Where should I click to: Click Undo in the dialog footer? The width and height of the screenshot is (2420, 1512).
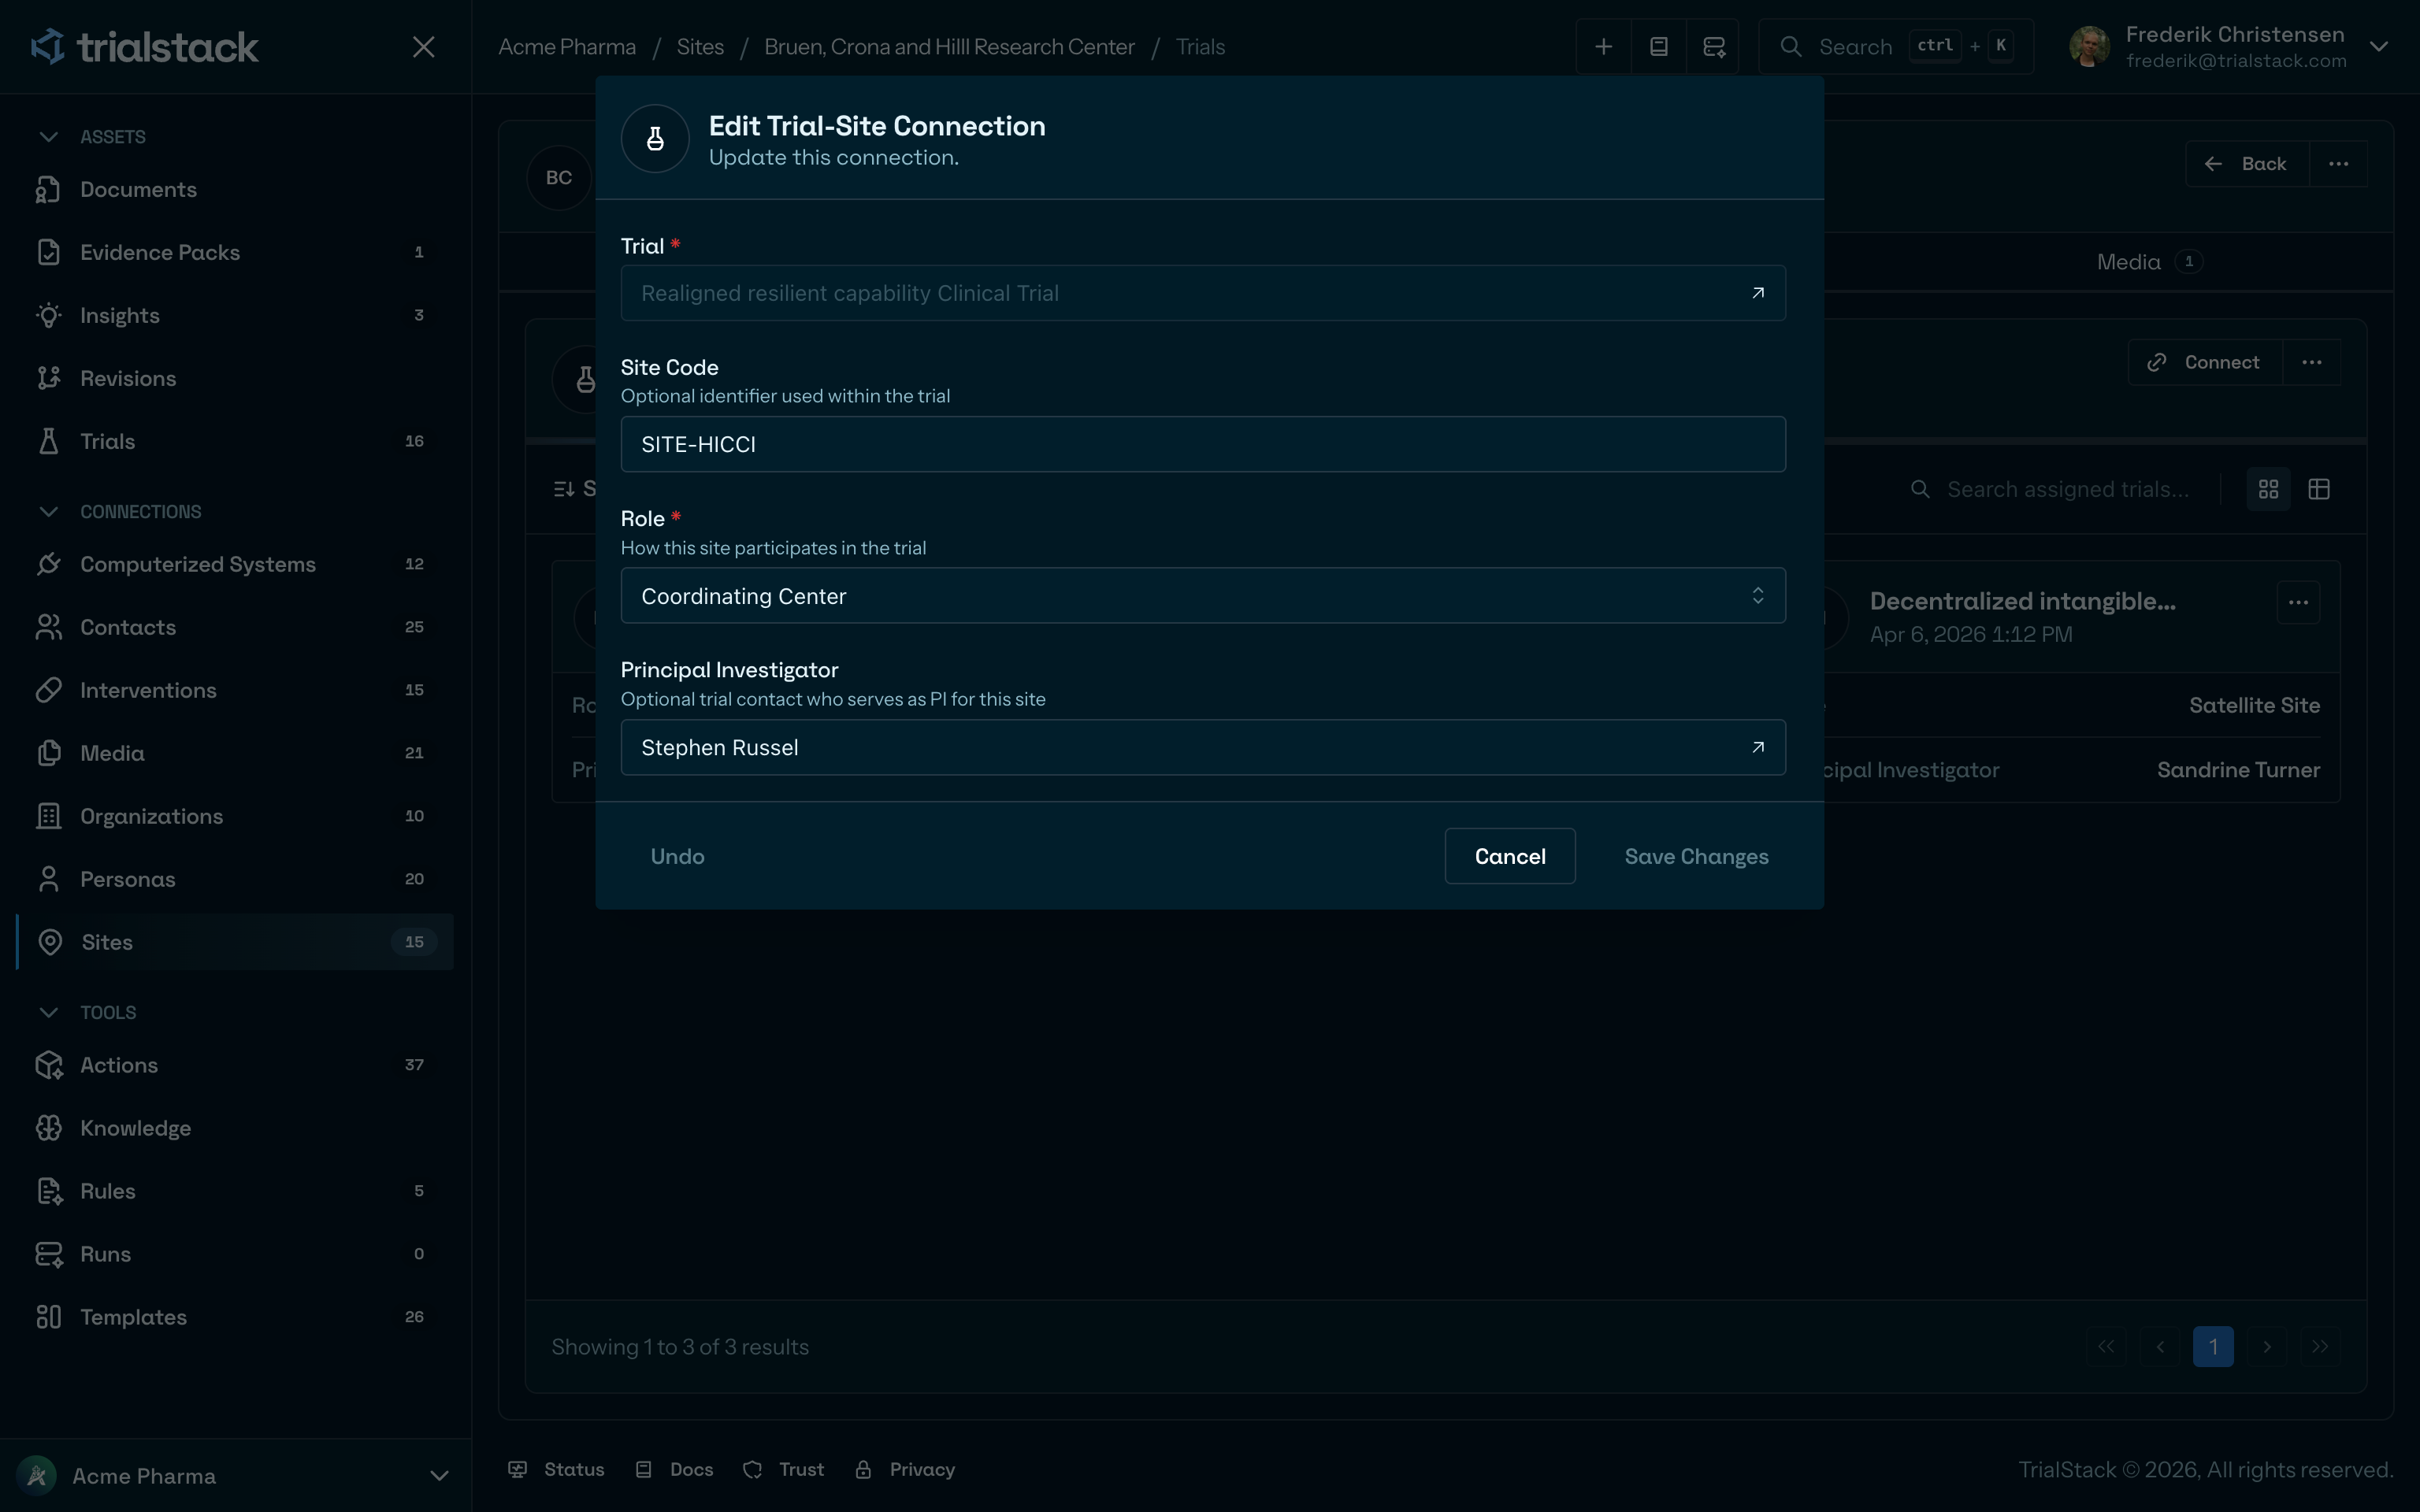coord(677,856)
